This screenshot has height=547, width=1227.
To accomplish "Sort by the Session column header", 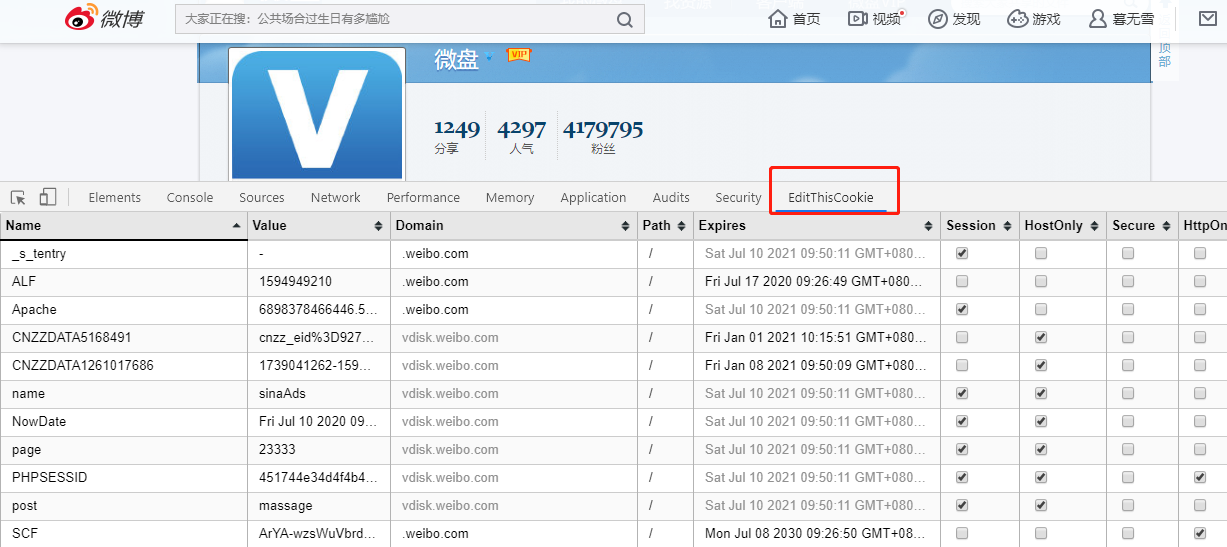I will (979, 225).
